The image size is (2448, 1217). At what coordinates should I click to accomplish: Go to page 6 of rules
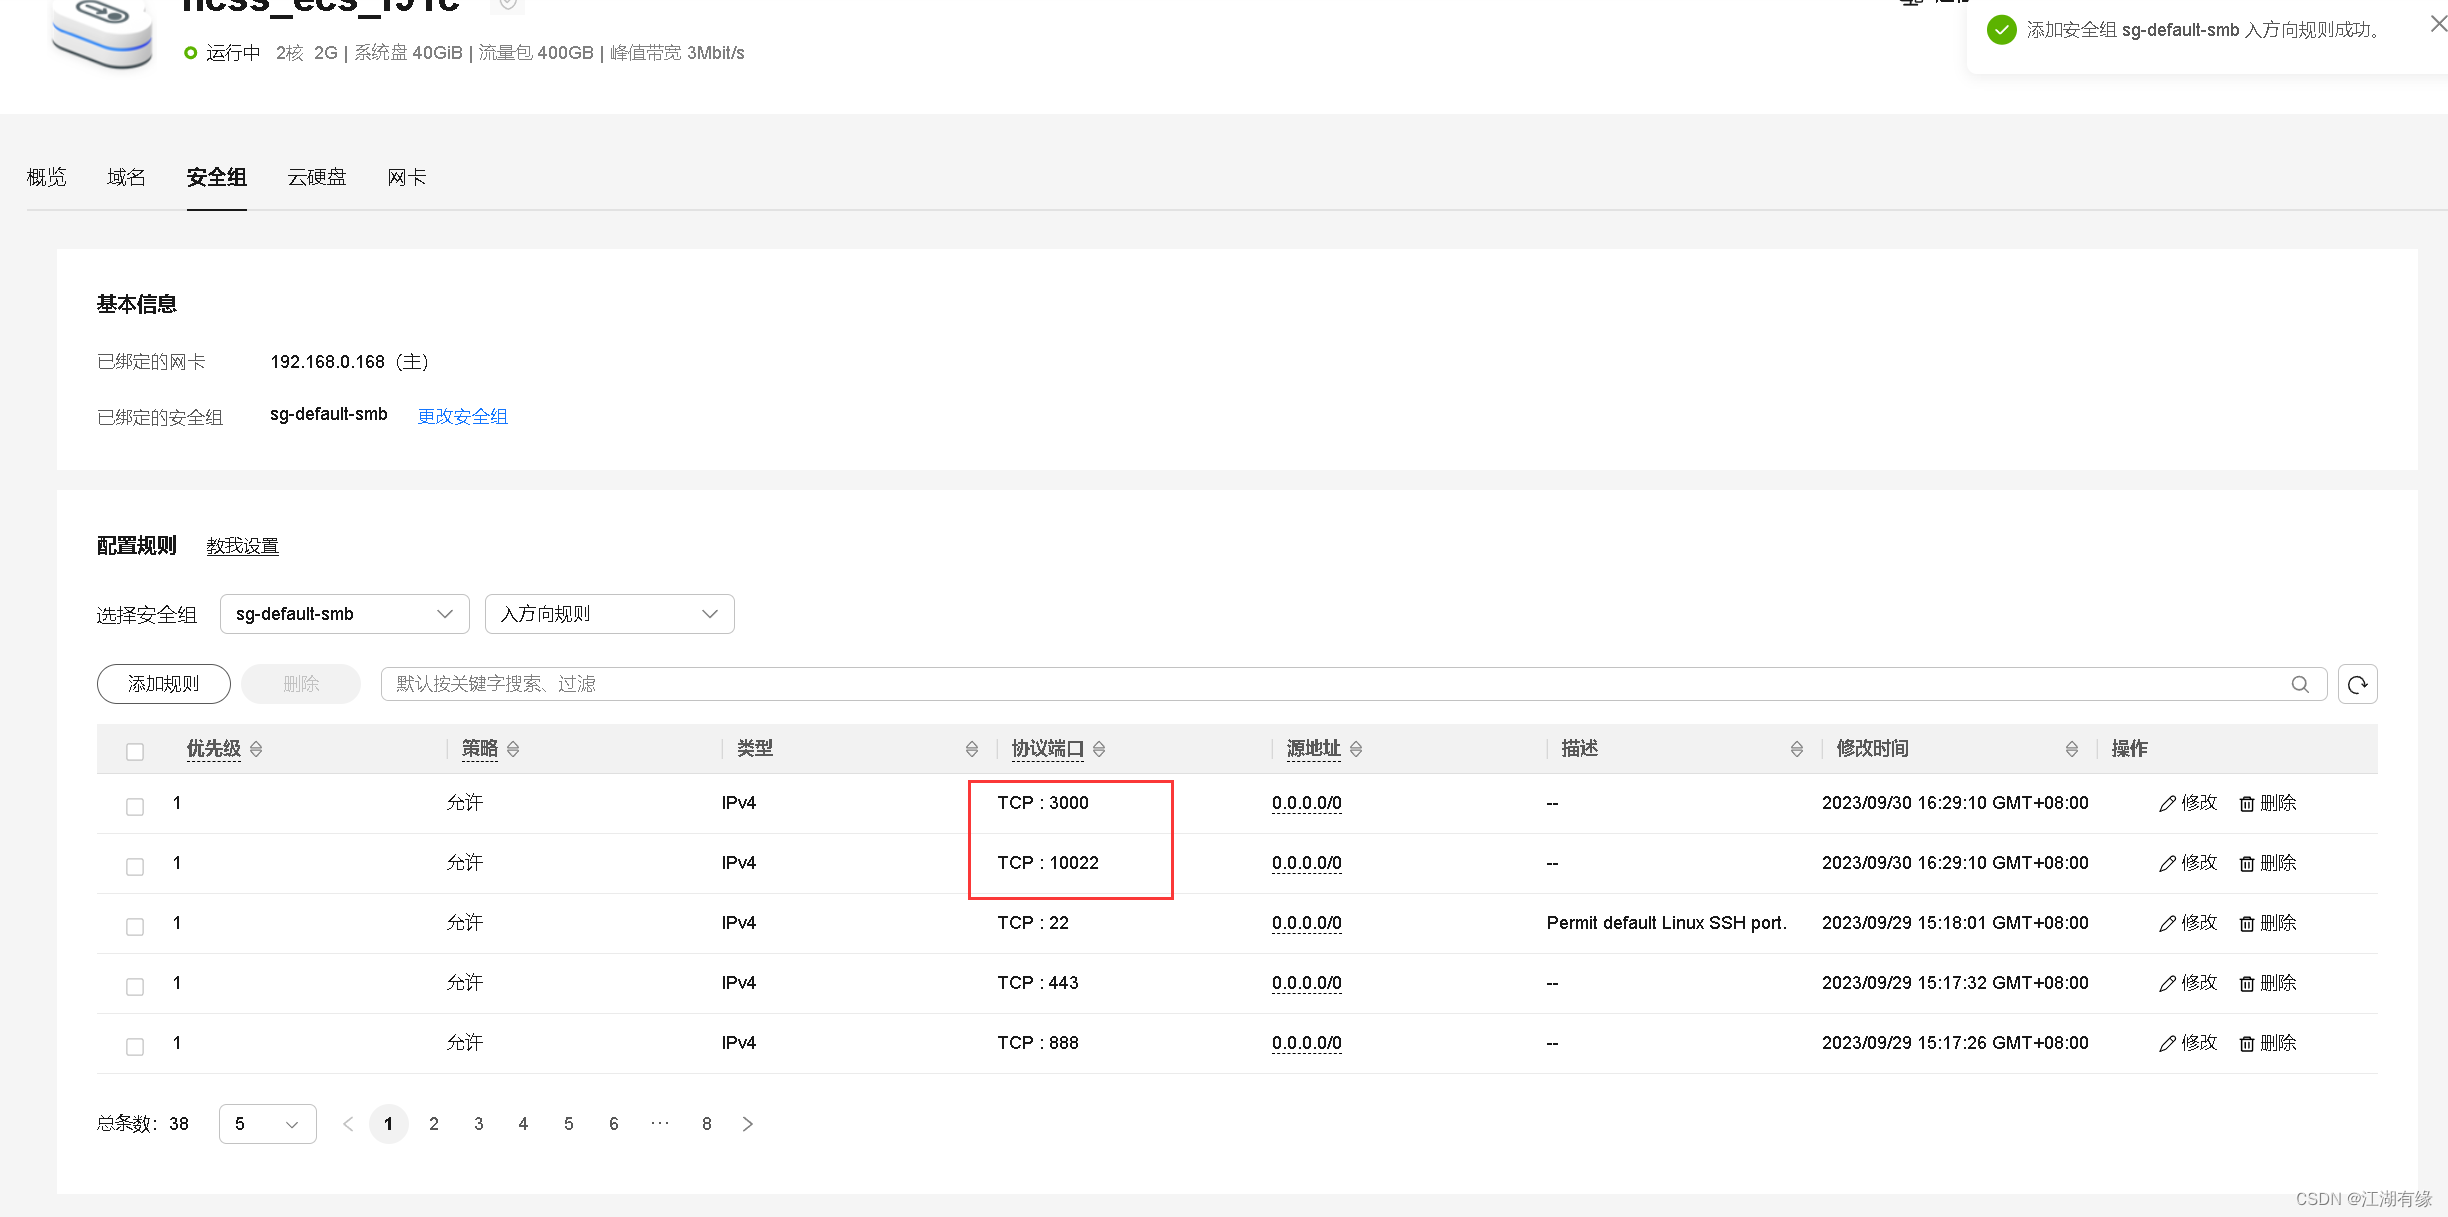(614, 1124)
